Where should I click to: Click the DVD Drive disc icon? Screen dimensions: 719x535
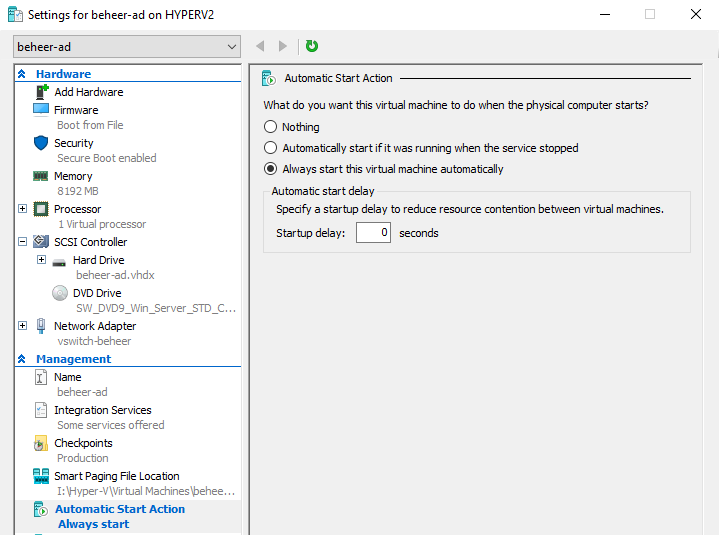[x=60, y=293]
